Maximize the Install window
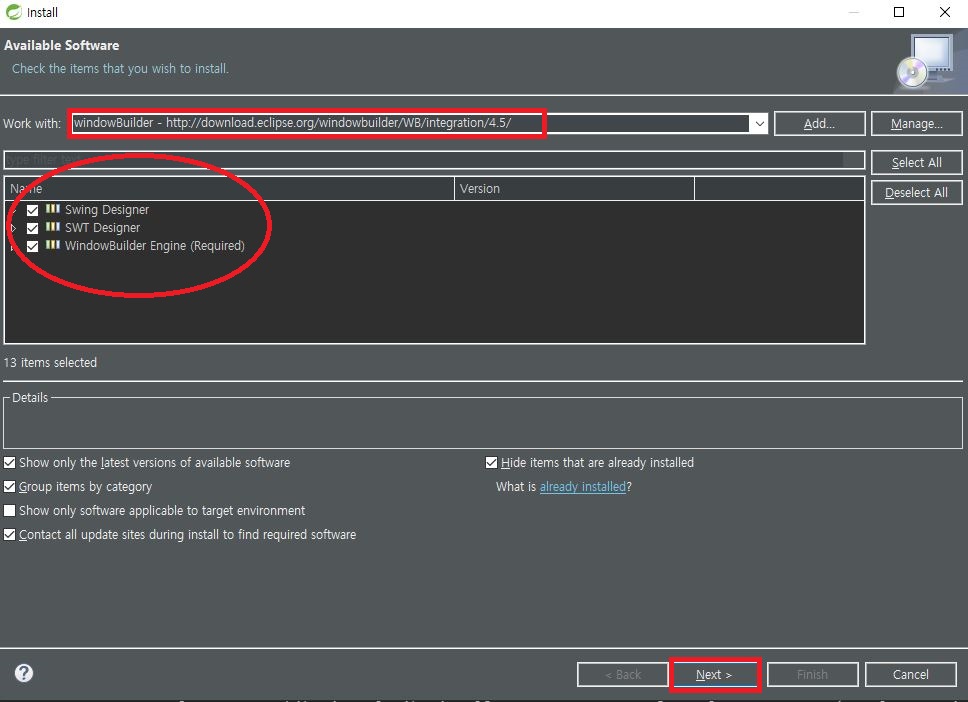This screenshot has height=702, width=968. [899, 12]
